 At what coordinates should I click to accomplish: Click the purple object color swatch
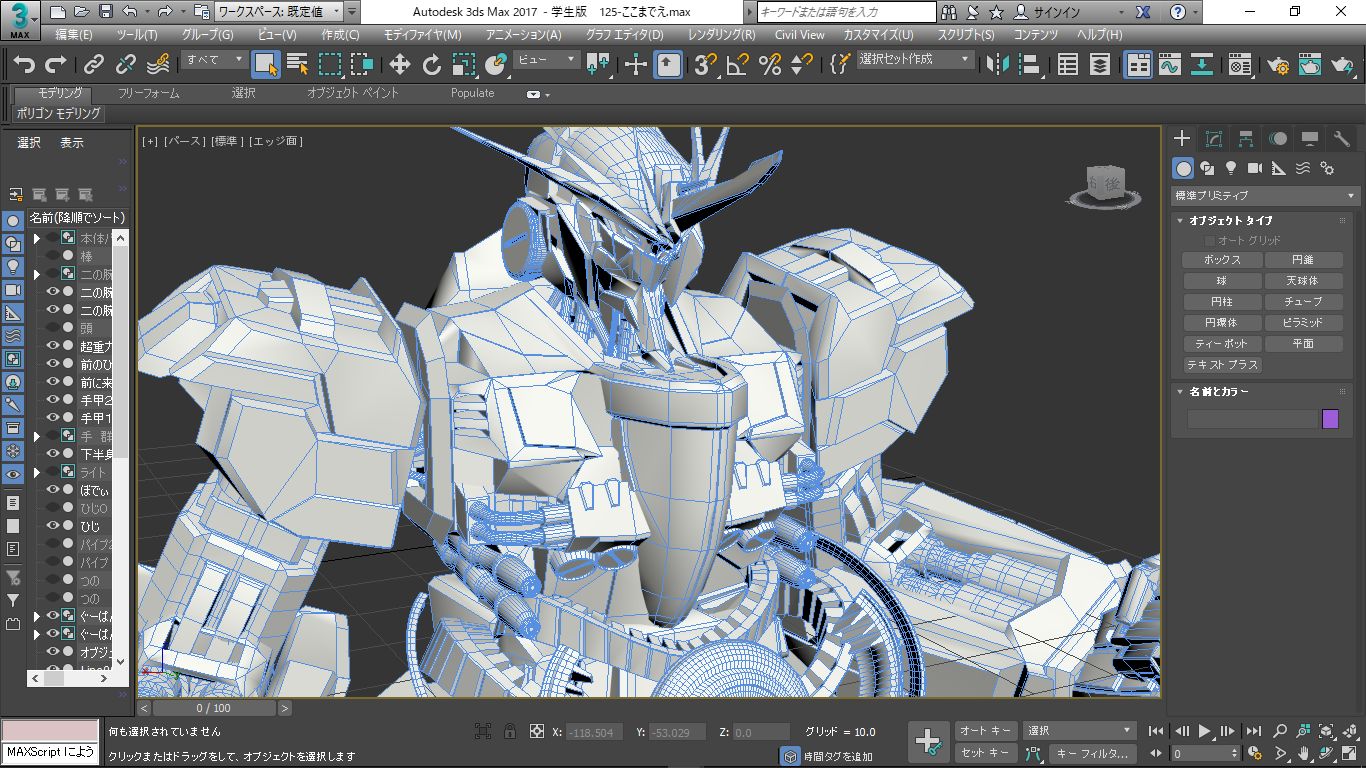pos(1330,419)
